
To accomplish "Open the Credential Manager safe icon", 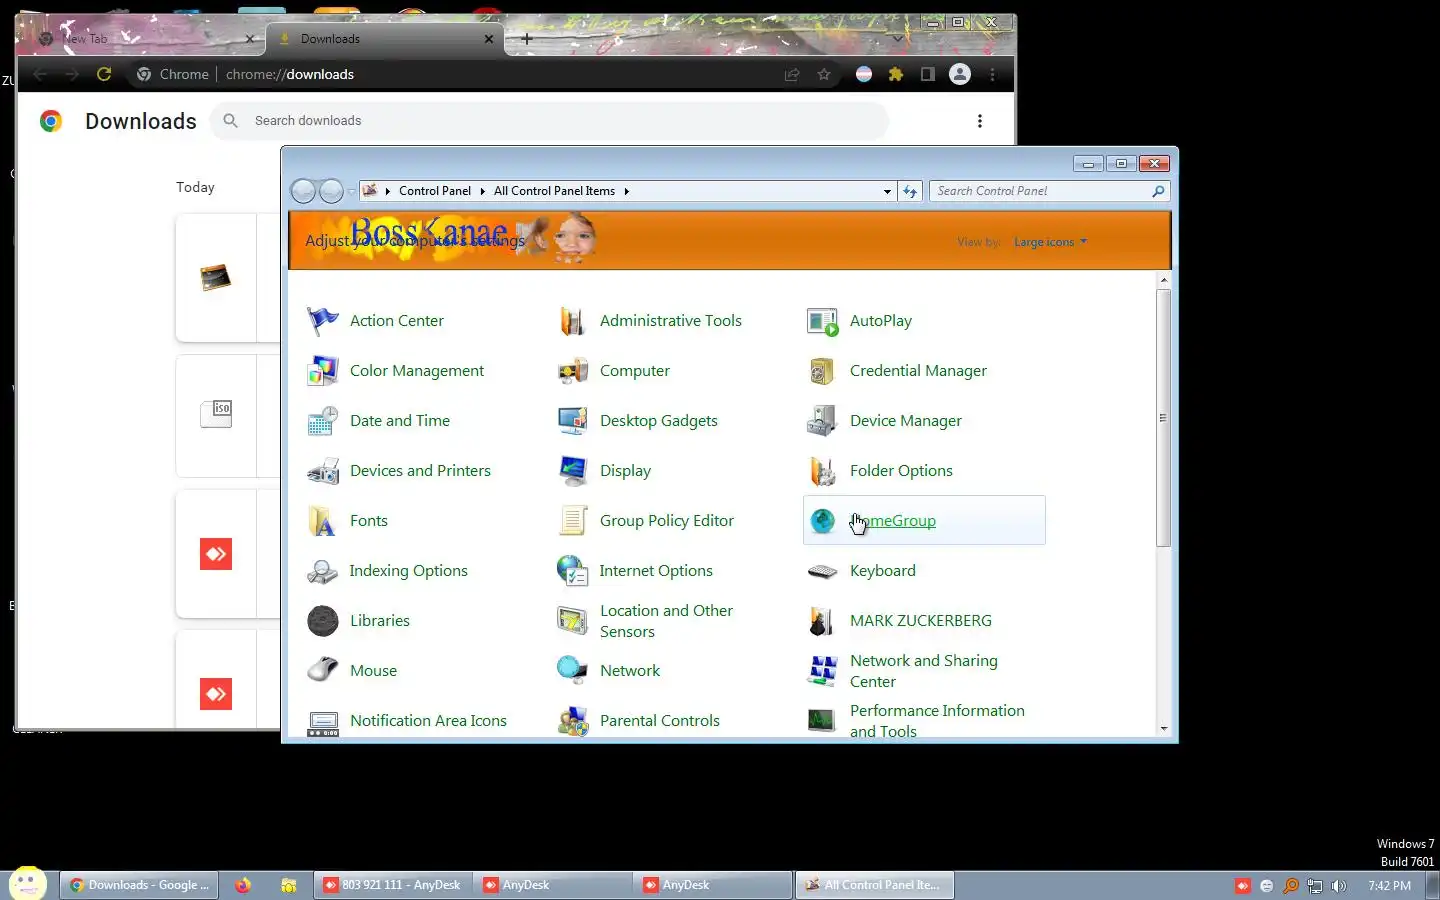I will 822,371.
